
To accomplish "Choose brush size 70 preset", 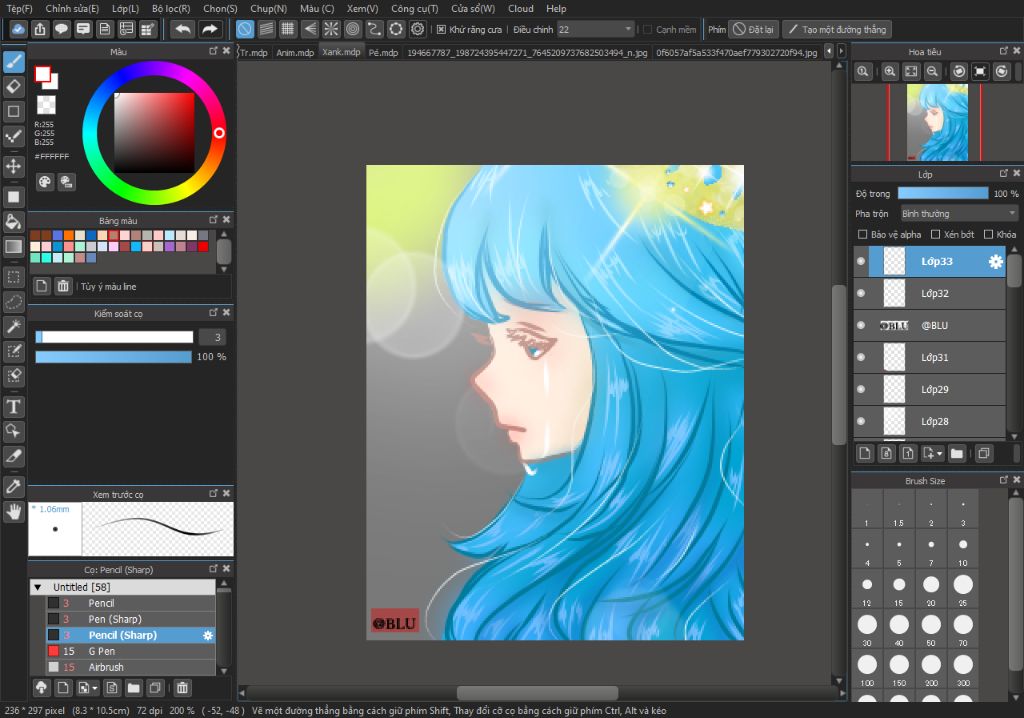I will [963, 630].
